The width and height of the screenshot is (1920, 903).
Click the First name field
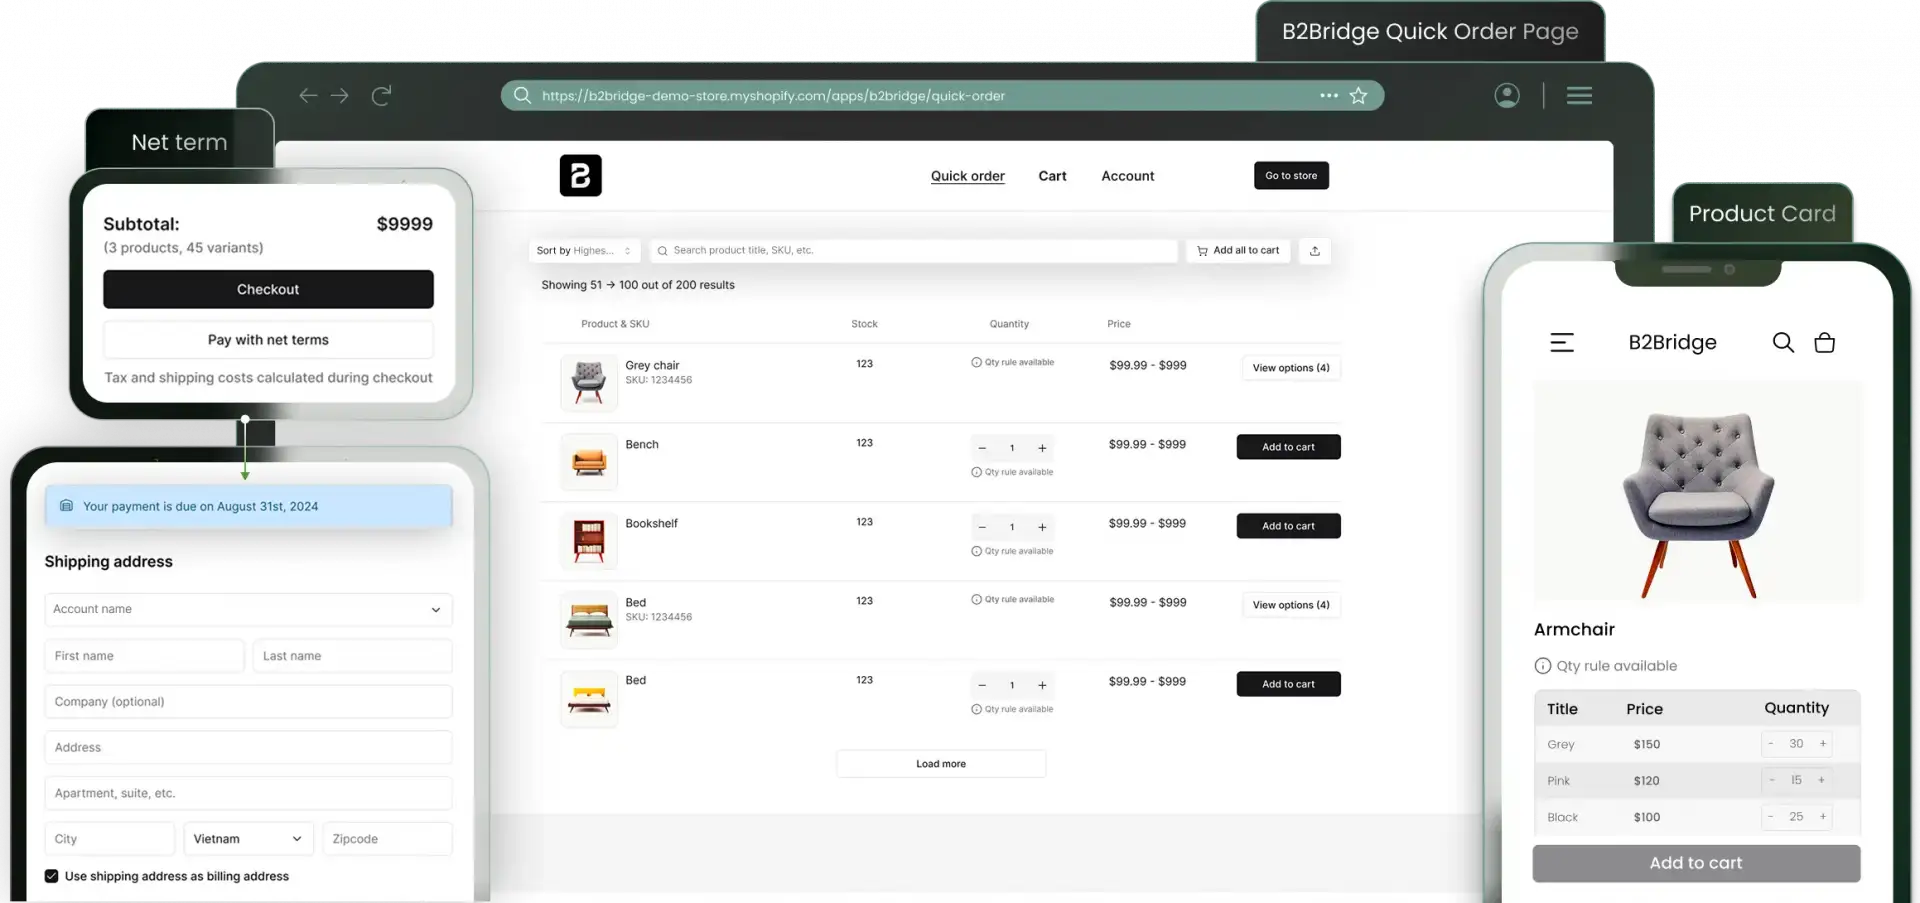(144, 656)
